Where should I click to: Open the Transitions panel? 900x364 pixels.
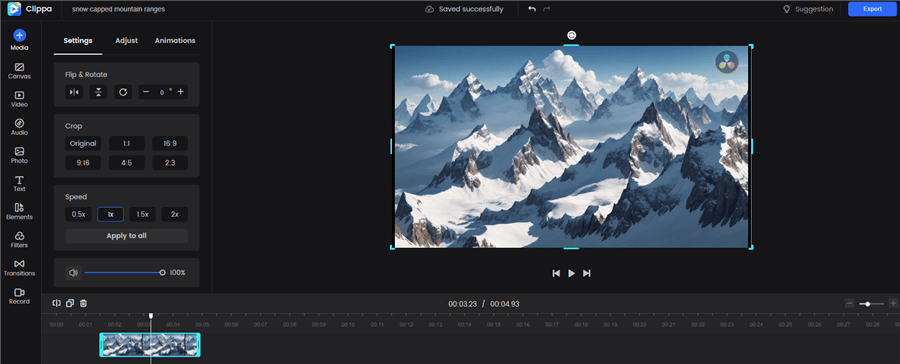coord(20,268)
